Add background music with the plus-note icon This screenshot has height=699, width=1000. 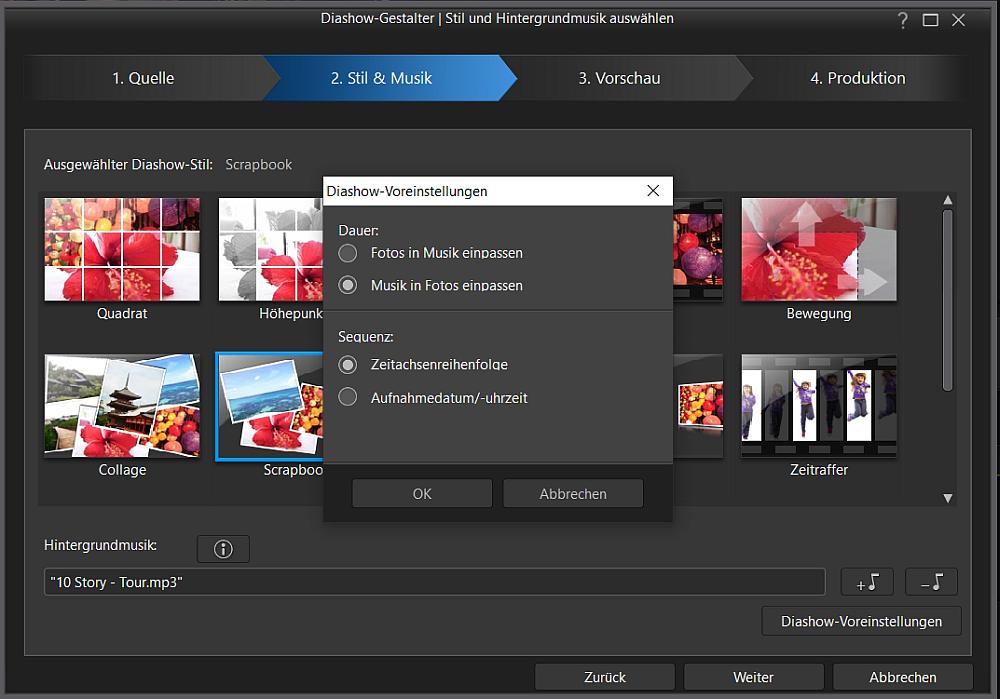tap(867, 582)
